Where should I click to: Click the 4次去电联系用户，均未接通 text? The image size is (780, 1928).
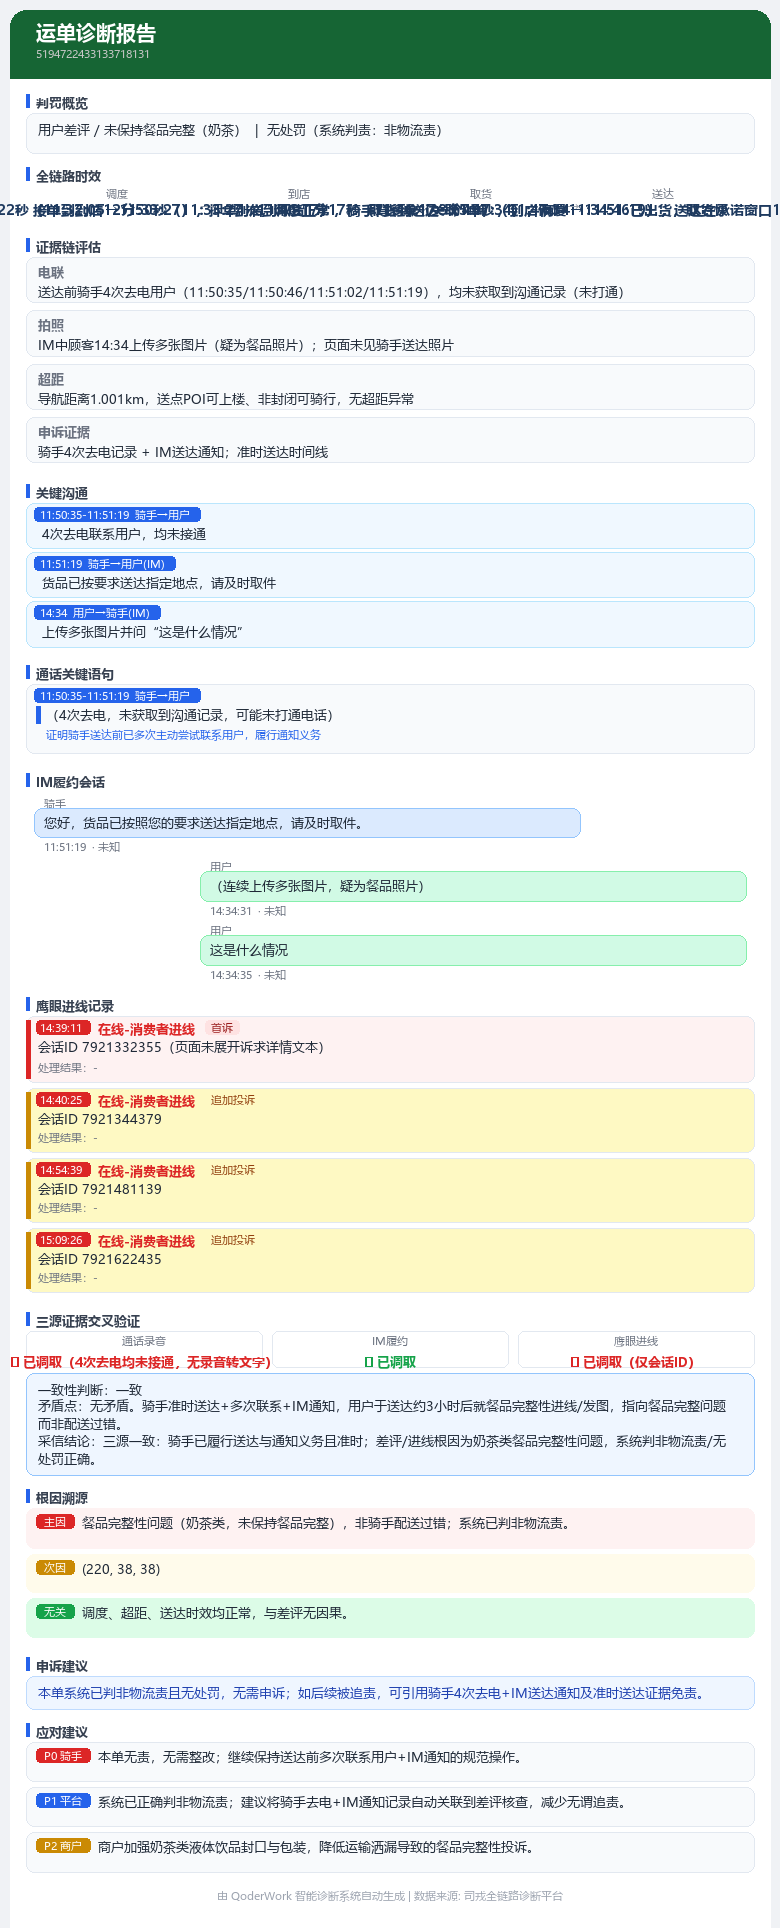[124, 534]
